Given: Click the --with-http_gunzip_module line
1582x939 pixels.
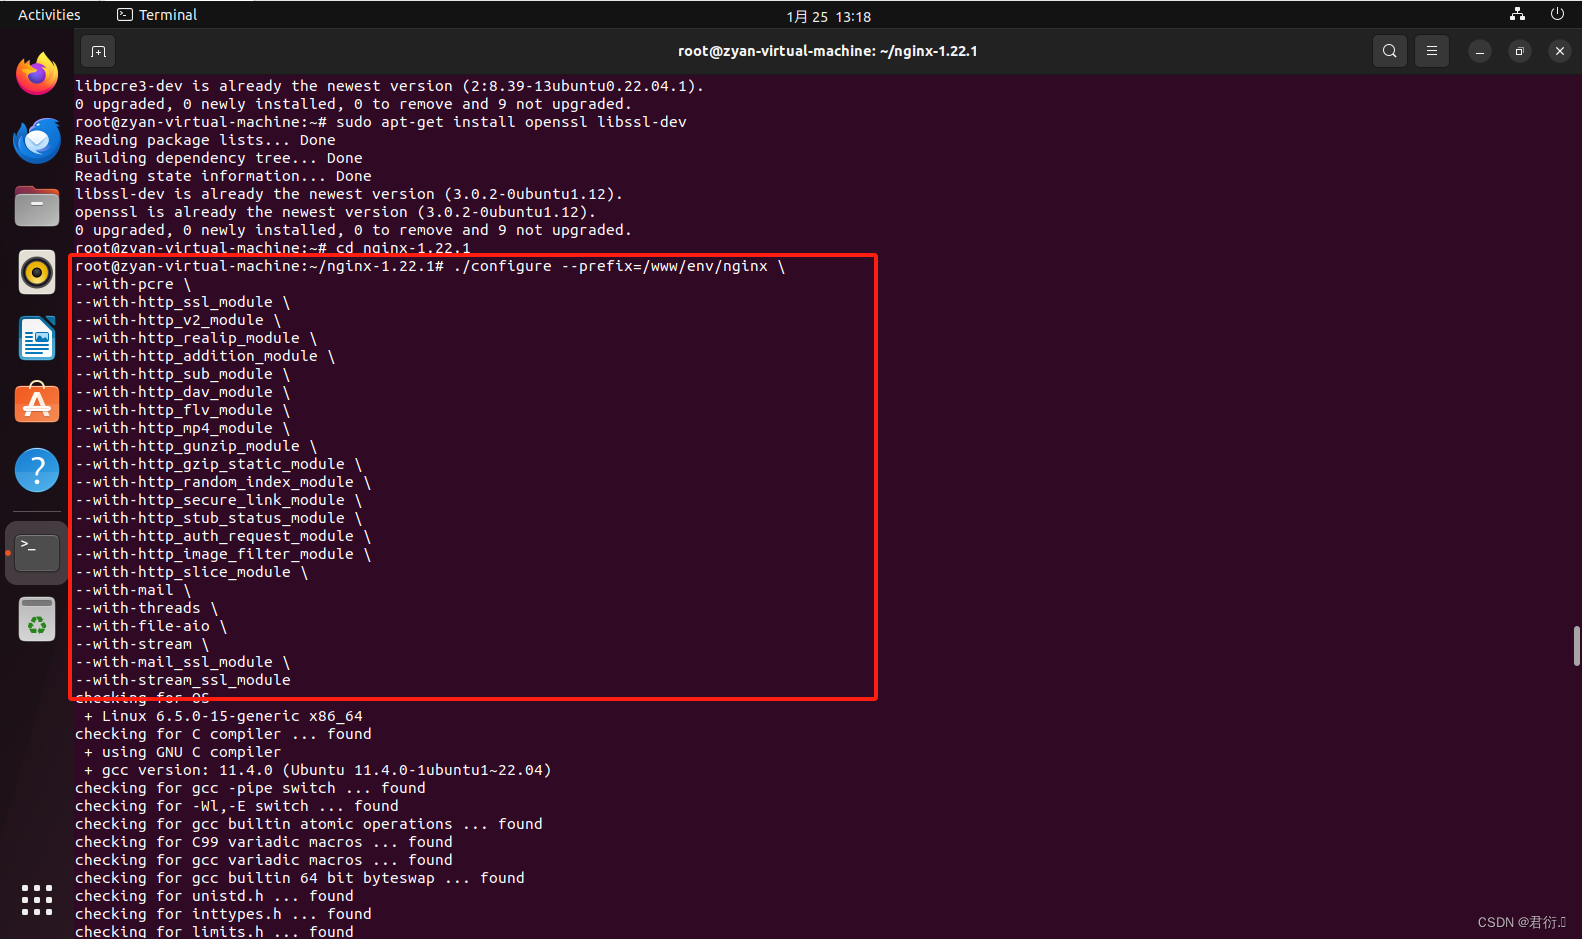Looking at the screenshot, I should coord(196,446).
